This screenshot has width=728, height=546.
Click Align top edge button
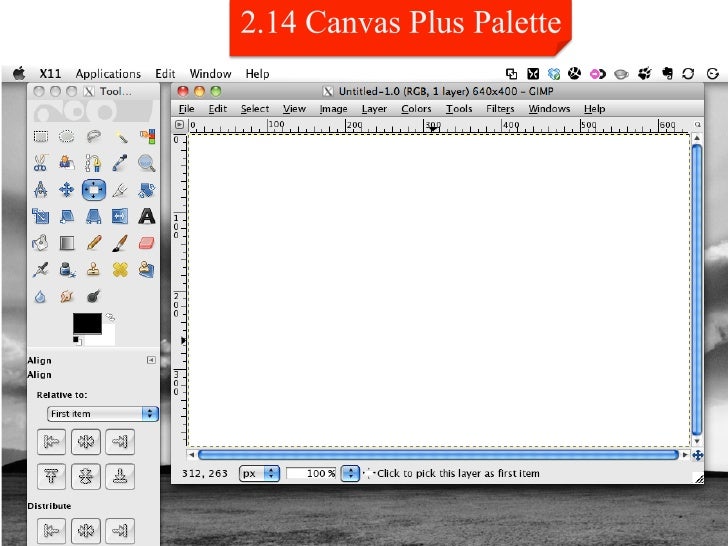point(51,476)
